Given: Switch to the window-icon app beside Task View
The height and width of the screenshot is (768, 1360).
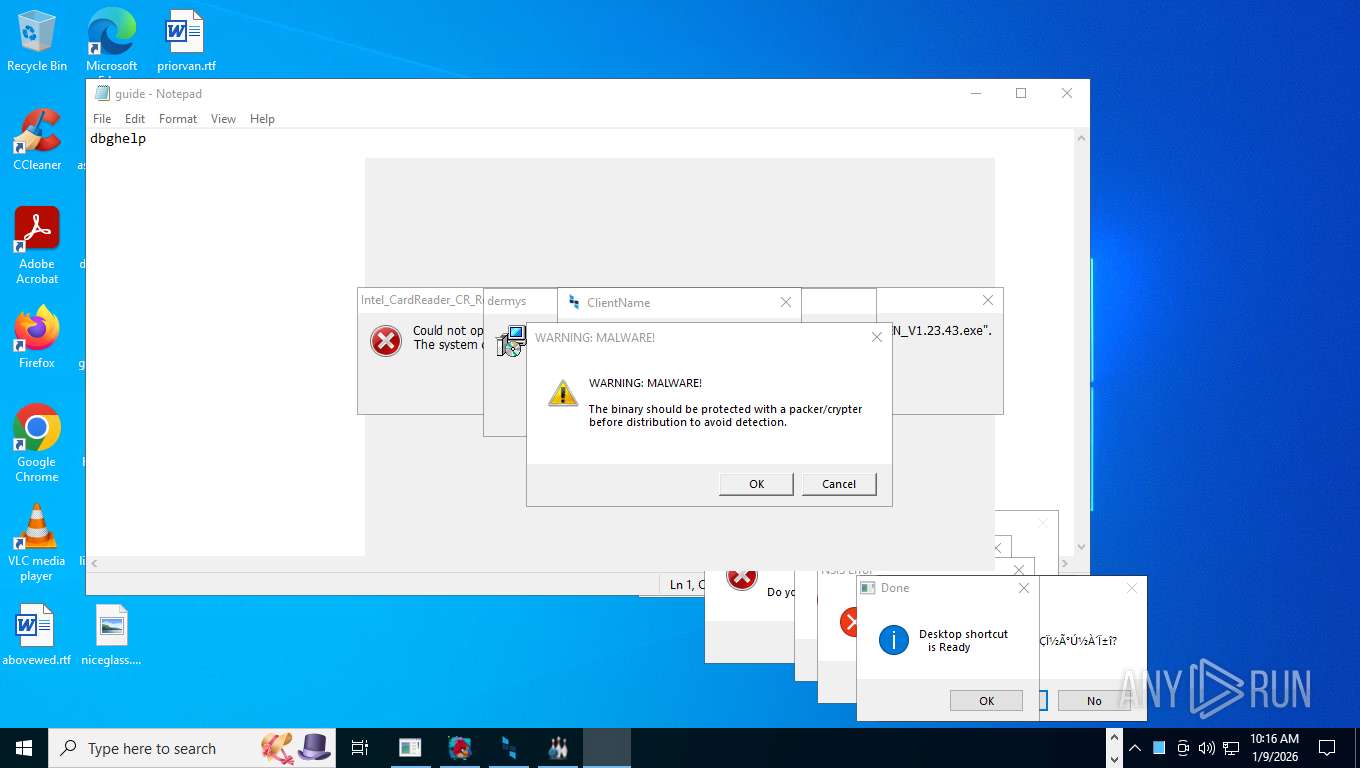Looking at the screenshot, I should (410, 748).
